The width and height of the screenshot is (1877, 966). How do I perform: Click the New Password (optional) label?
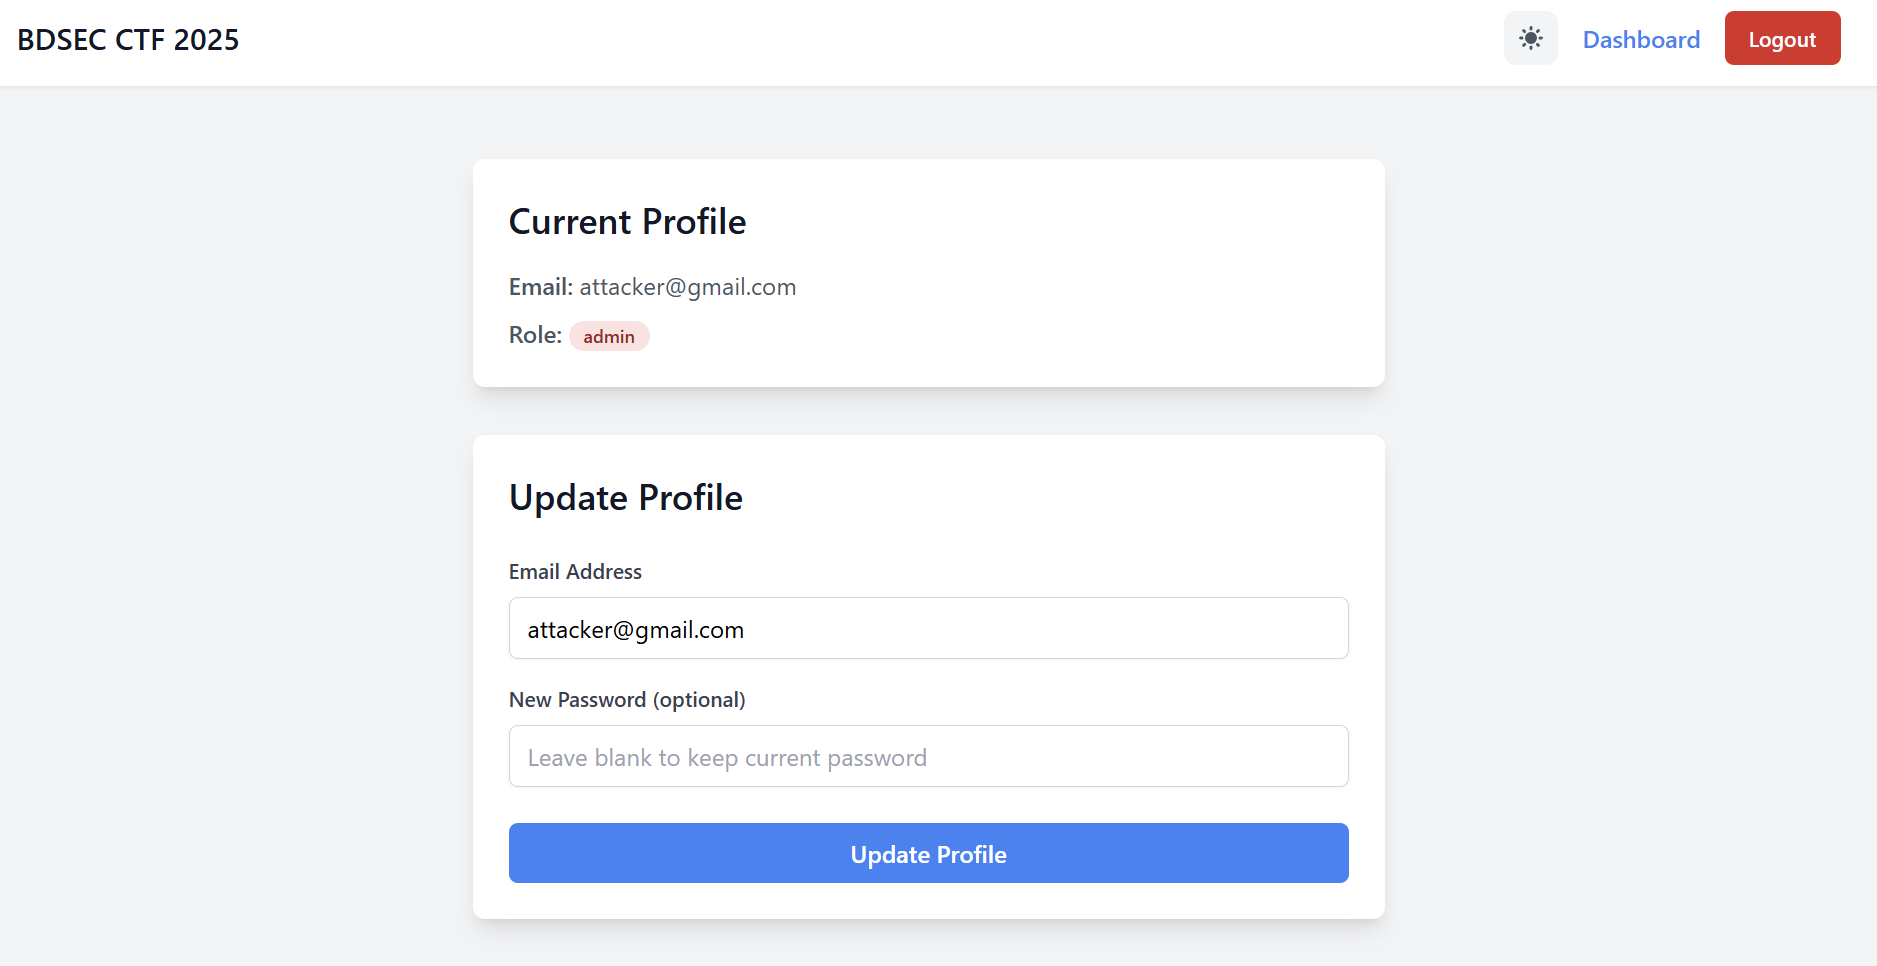coord(627,699)
